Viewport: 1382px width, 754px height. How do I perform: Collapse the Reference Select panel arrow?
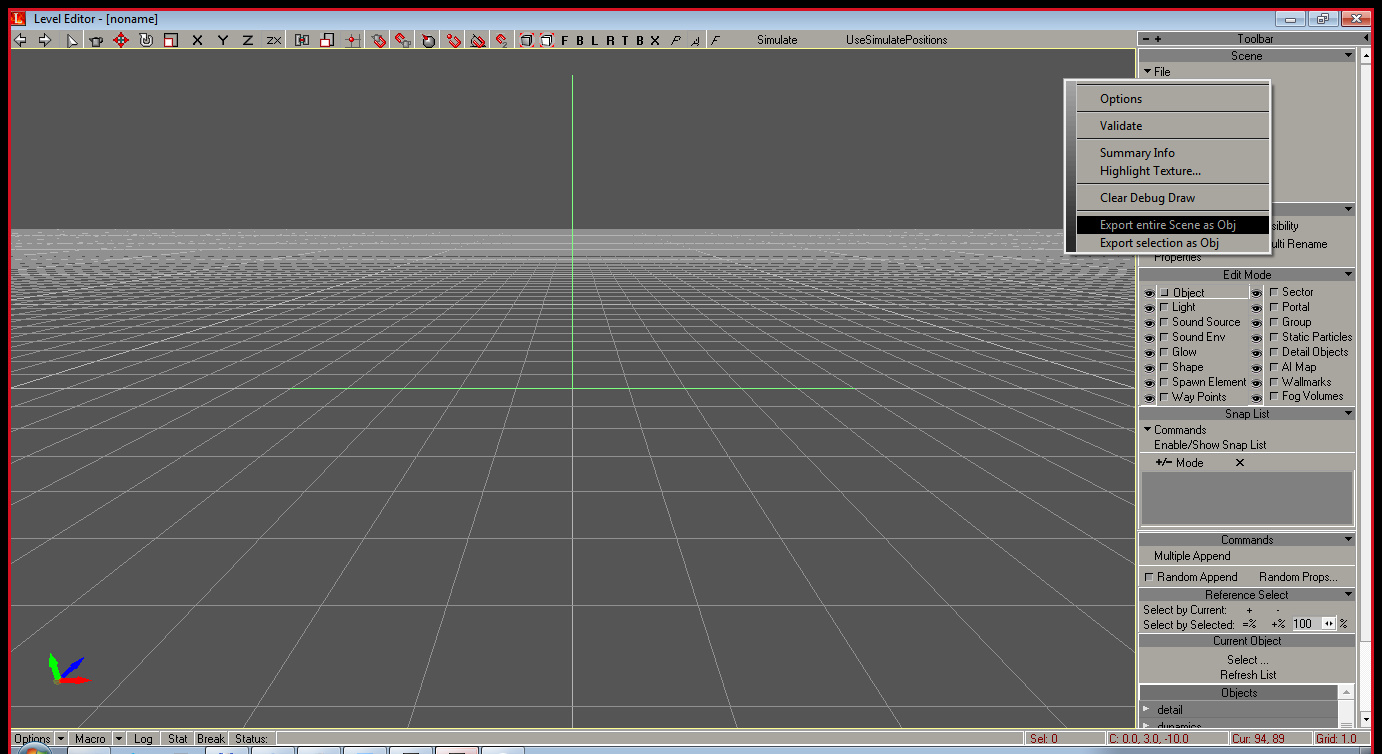point(1348,595)
